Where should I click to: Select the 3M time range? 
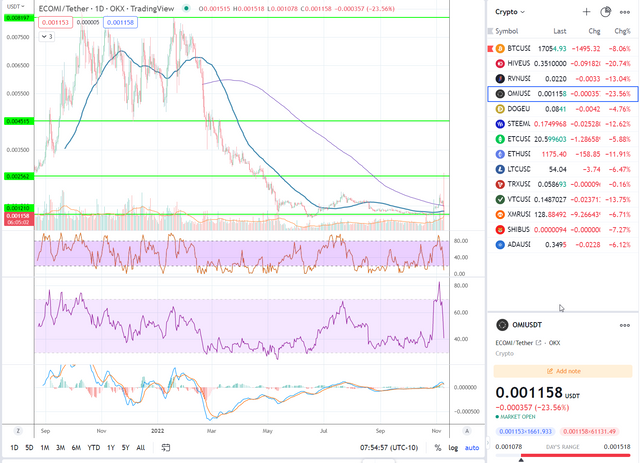click(x=60, y=448)
